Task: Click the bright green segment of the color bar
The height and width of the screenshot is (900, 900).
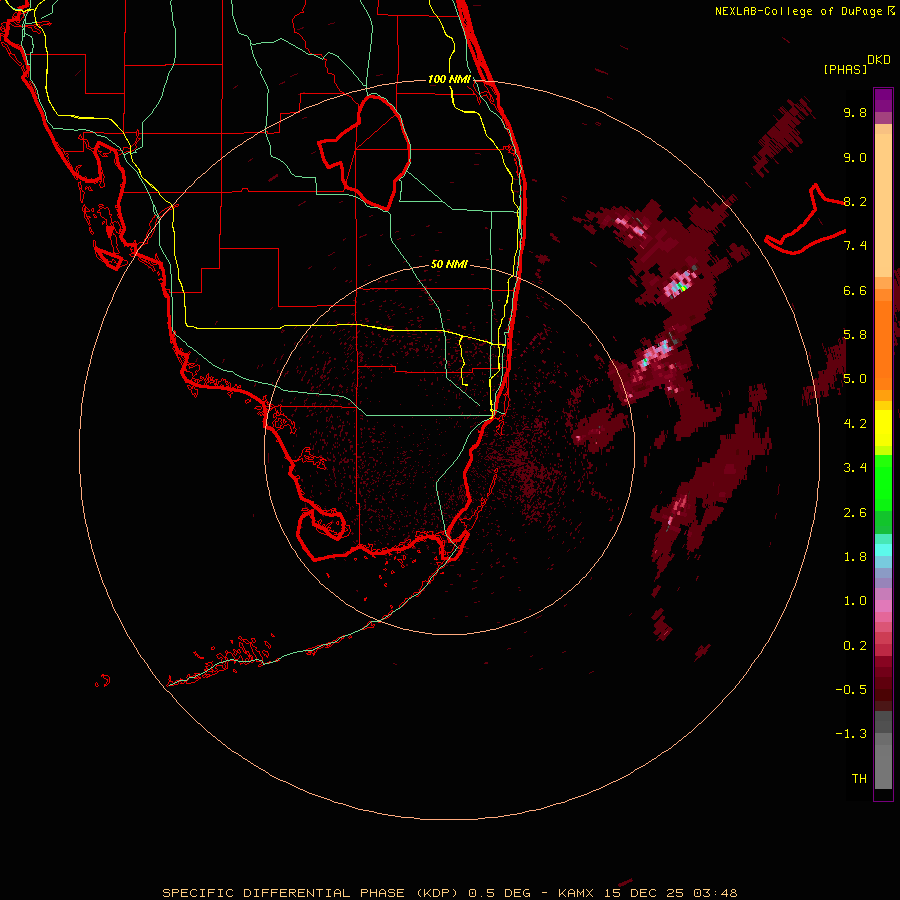Action: [x=883, y=483]
